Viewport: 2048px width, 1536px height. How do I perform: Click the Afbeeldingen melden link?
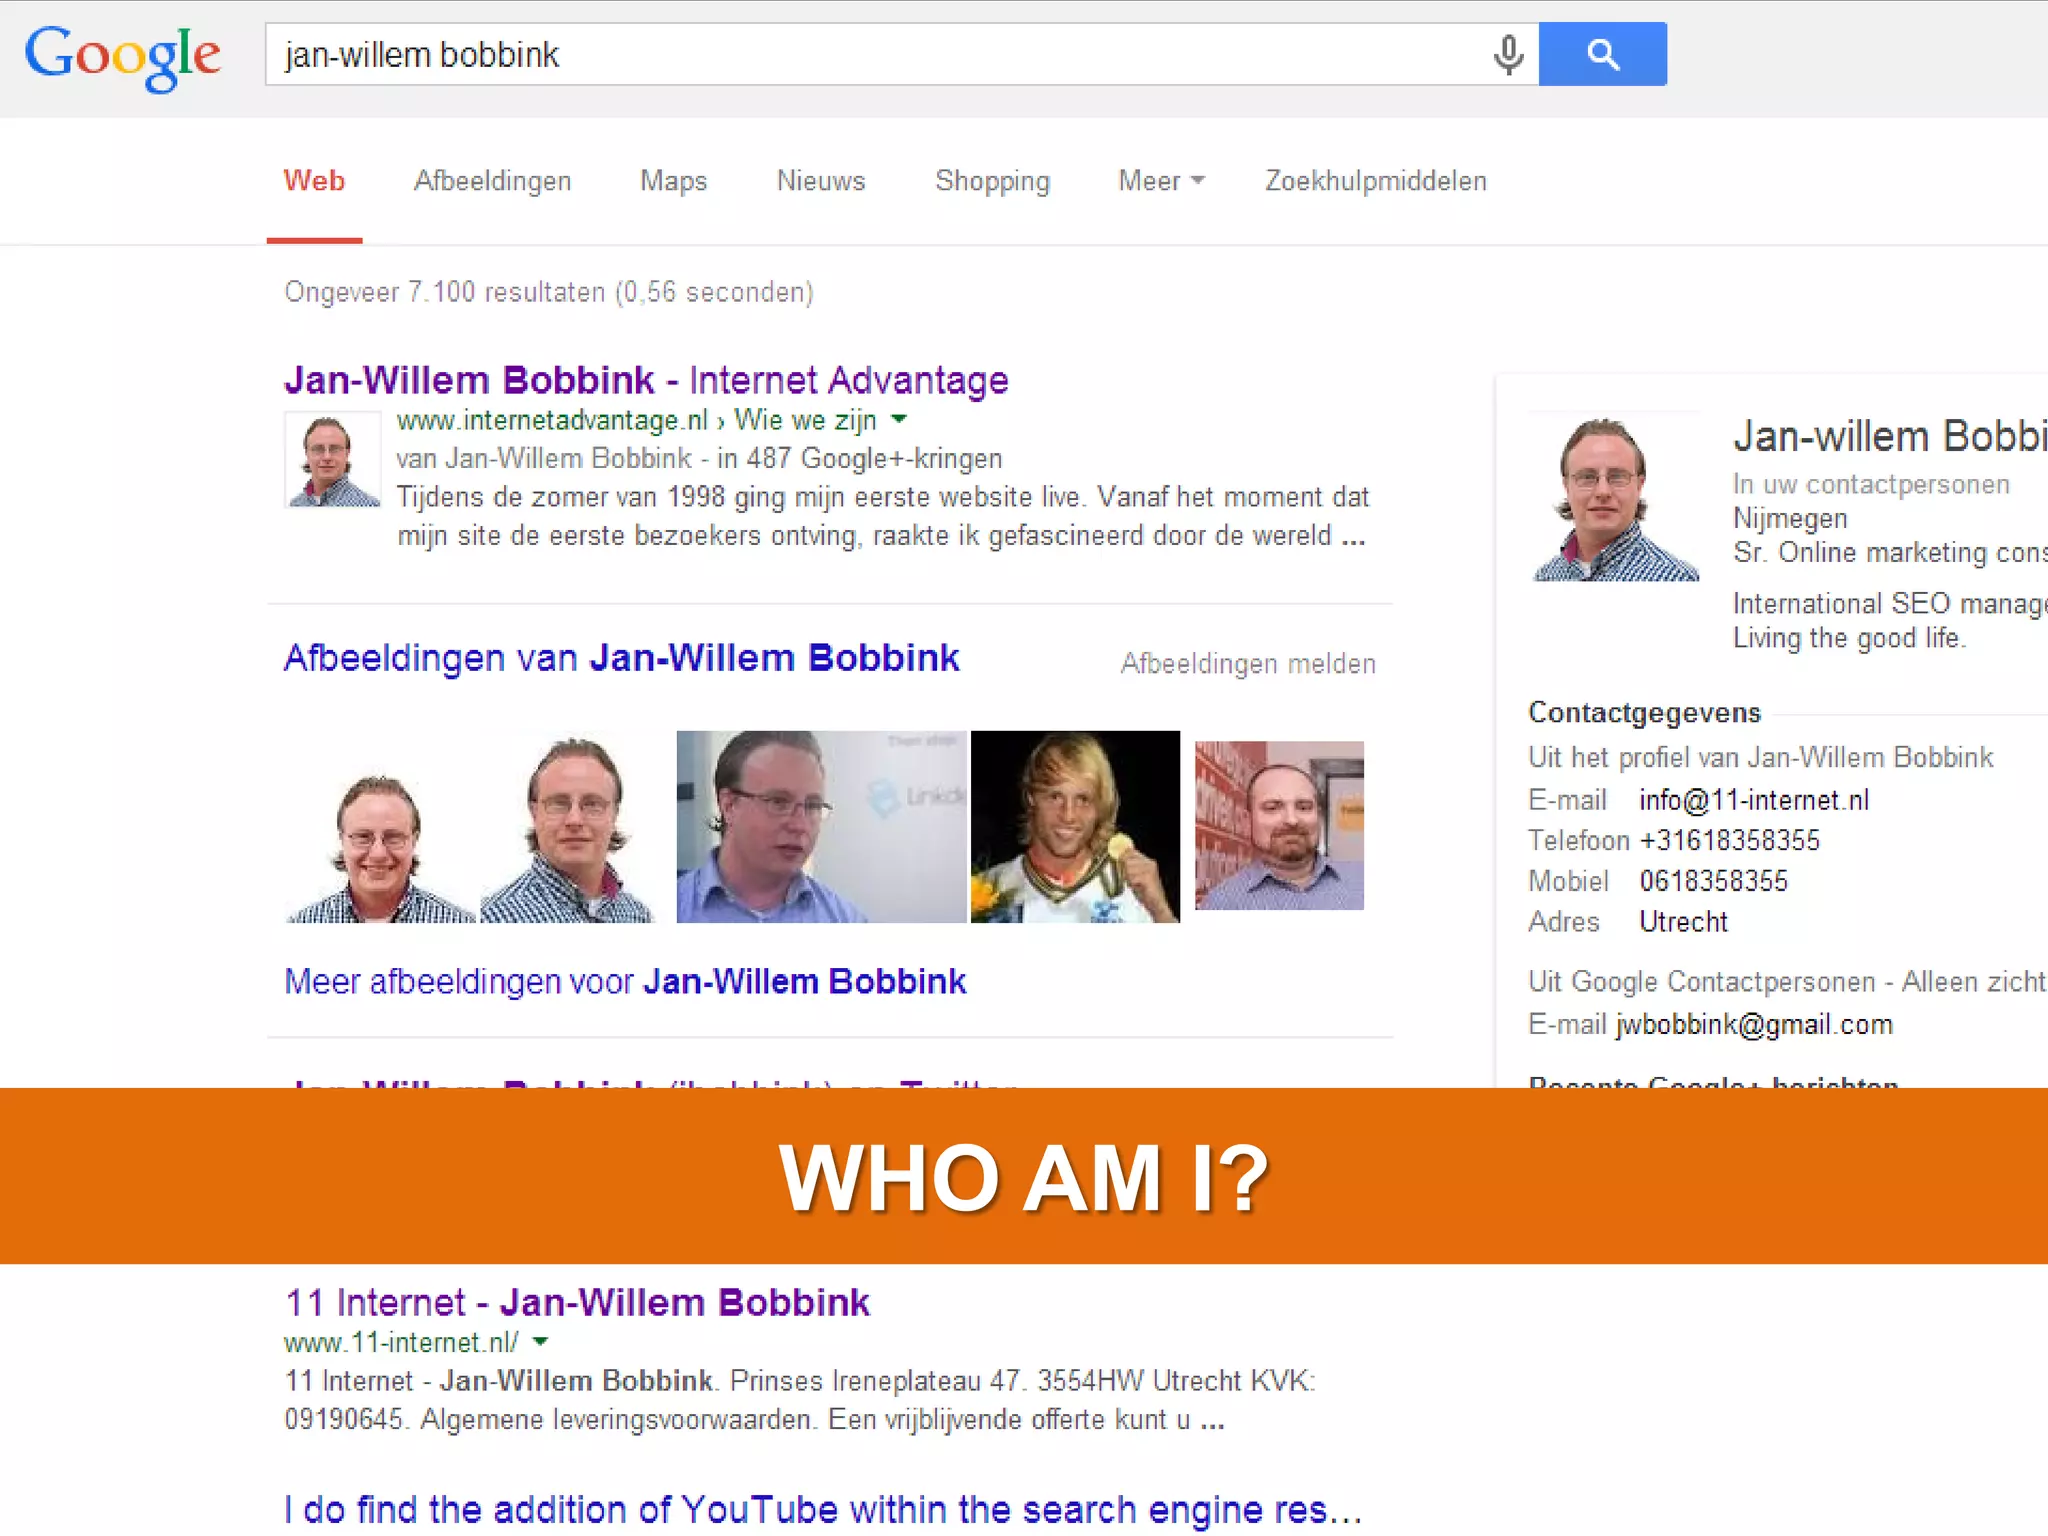1248,664
